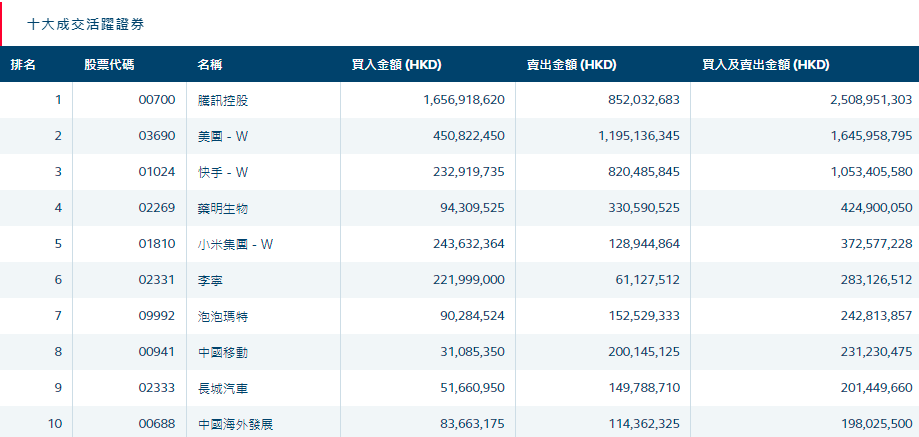Select the name 長城汽車
Screen dimensions: 919x437
point(223,388)
